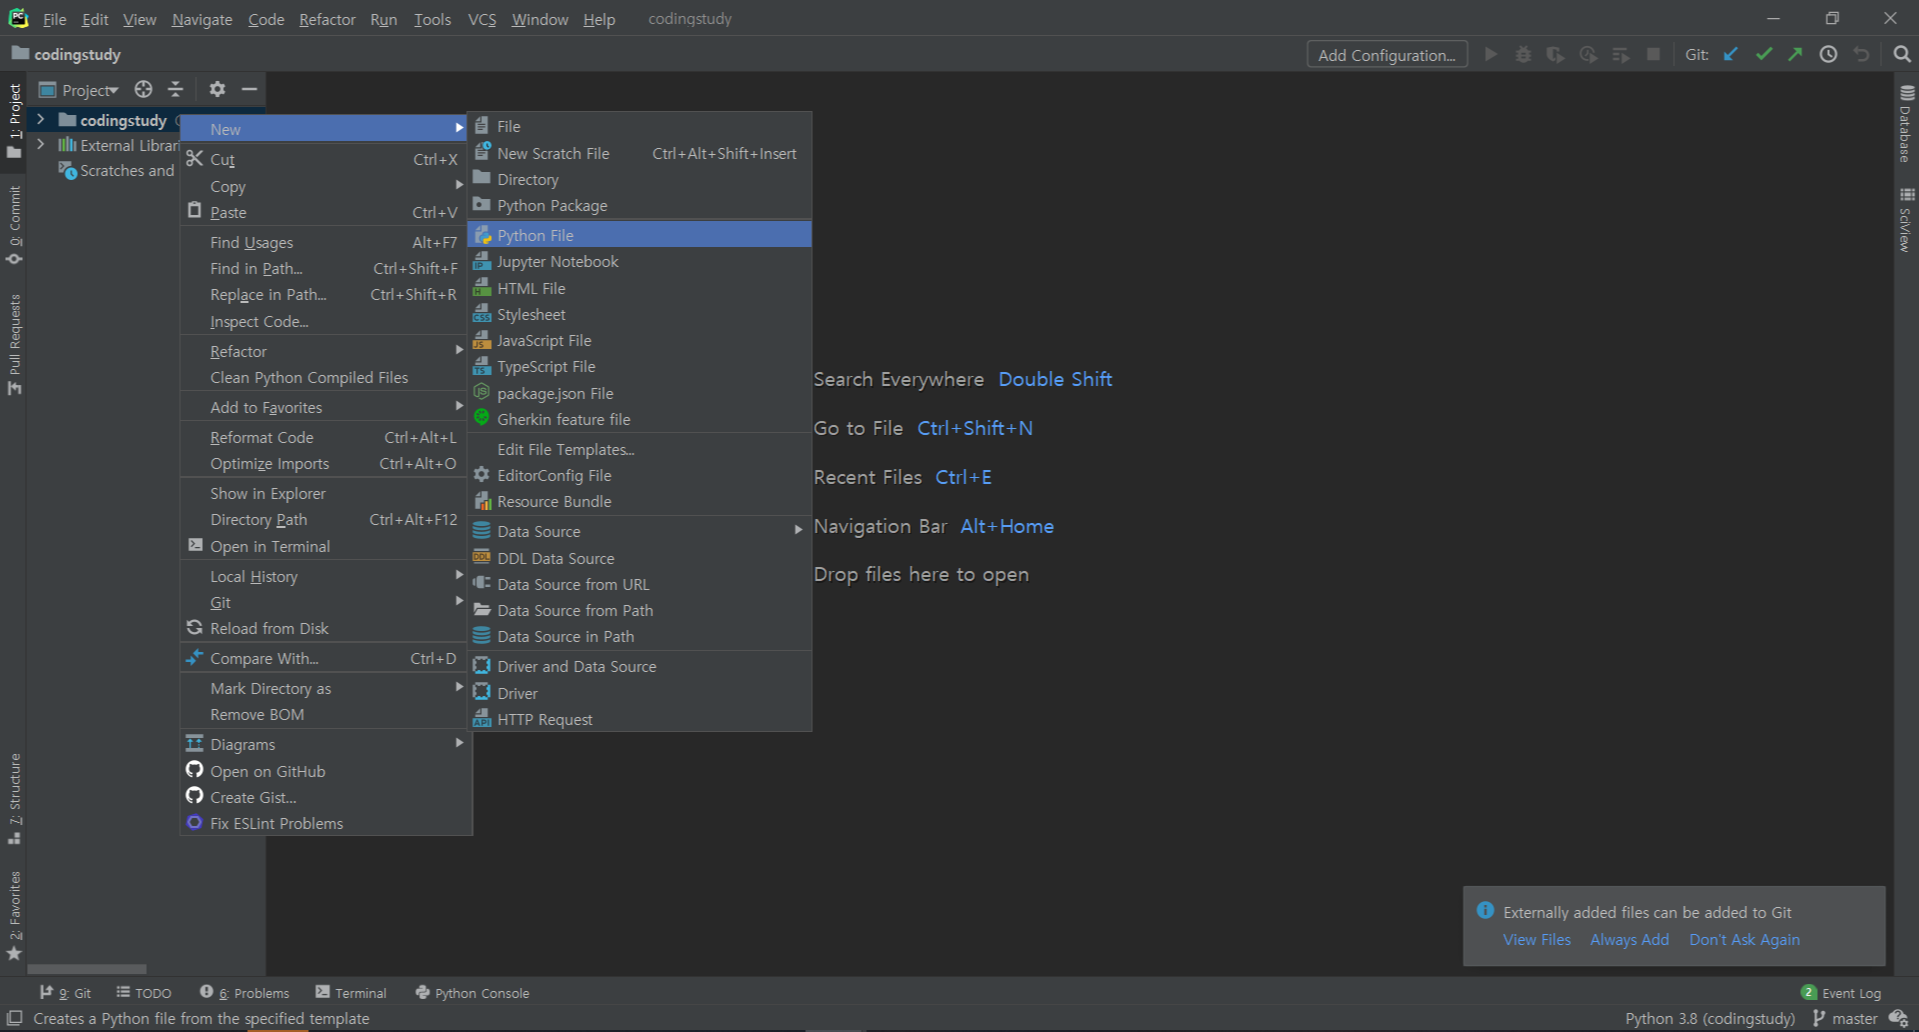
Task: Select Directory in New submenu
Action: click(640, 179)
